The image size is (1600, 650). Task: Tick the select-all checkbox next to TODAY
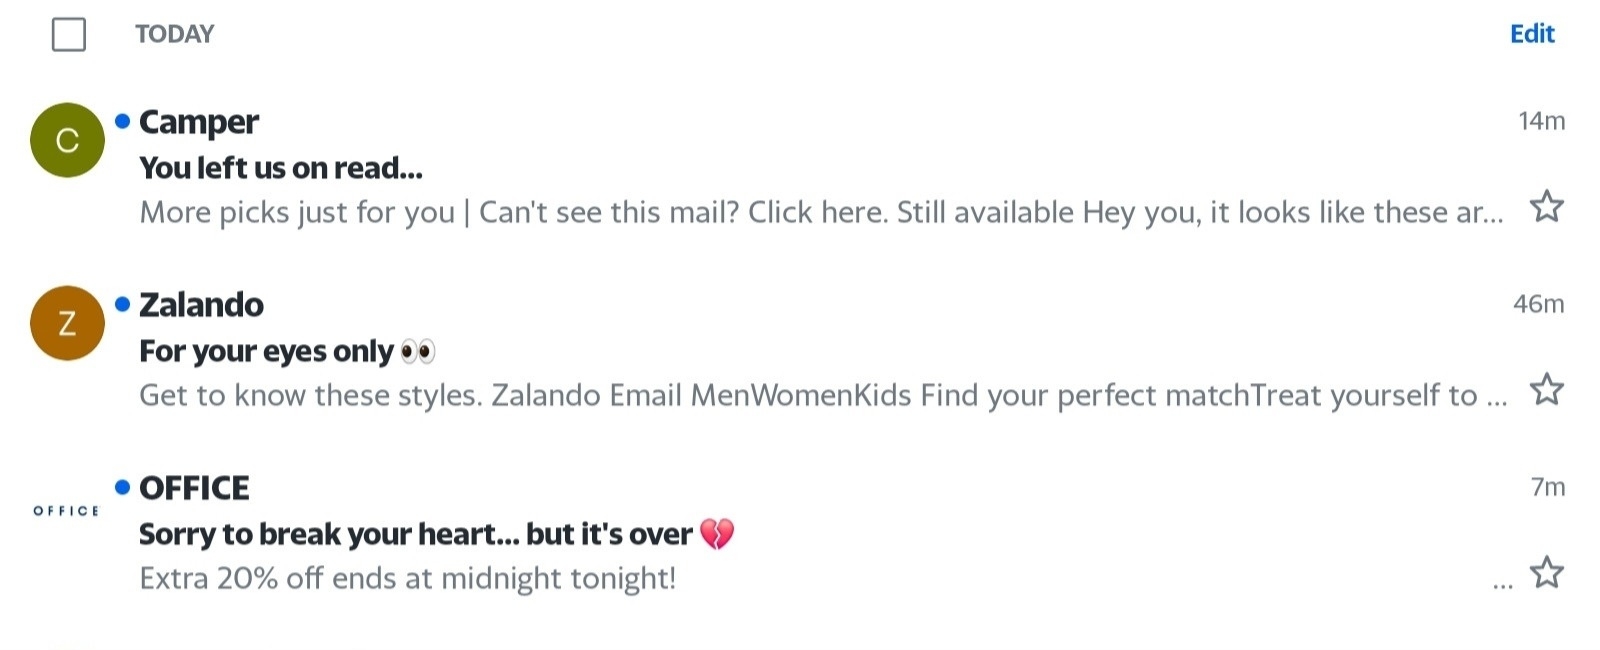pyautogui.click(x=69, y=34)
